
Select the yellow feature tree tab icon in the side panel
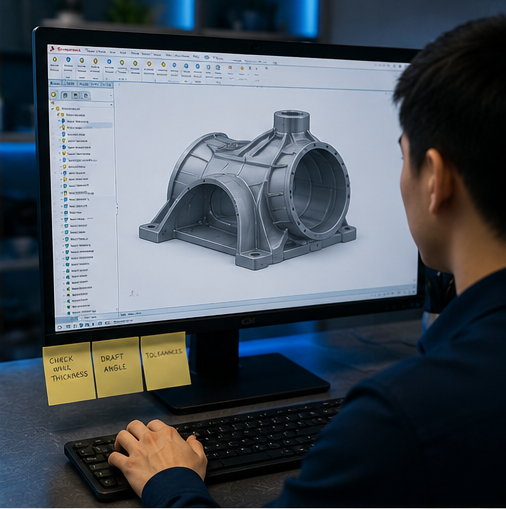(x=53, y=95)
